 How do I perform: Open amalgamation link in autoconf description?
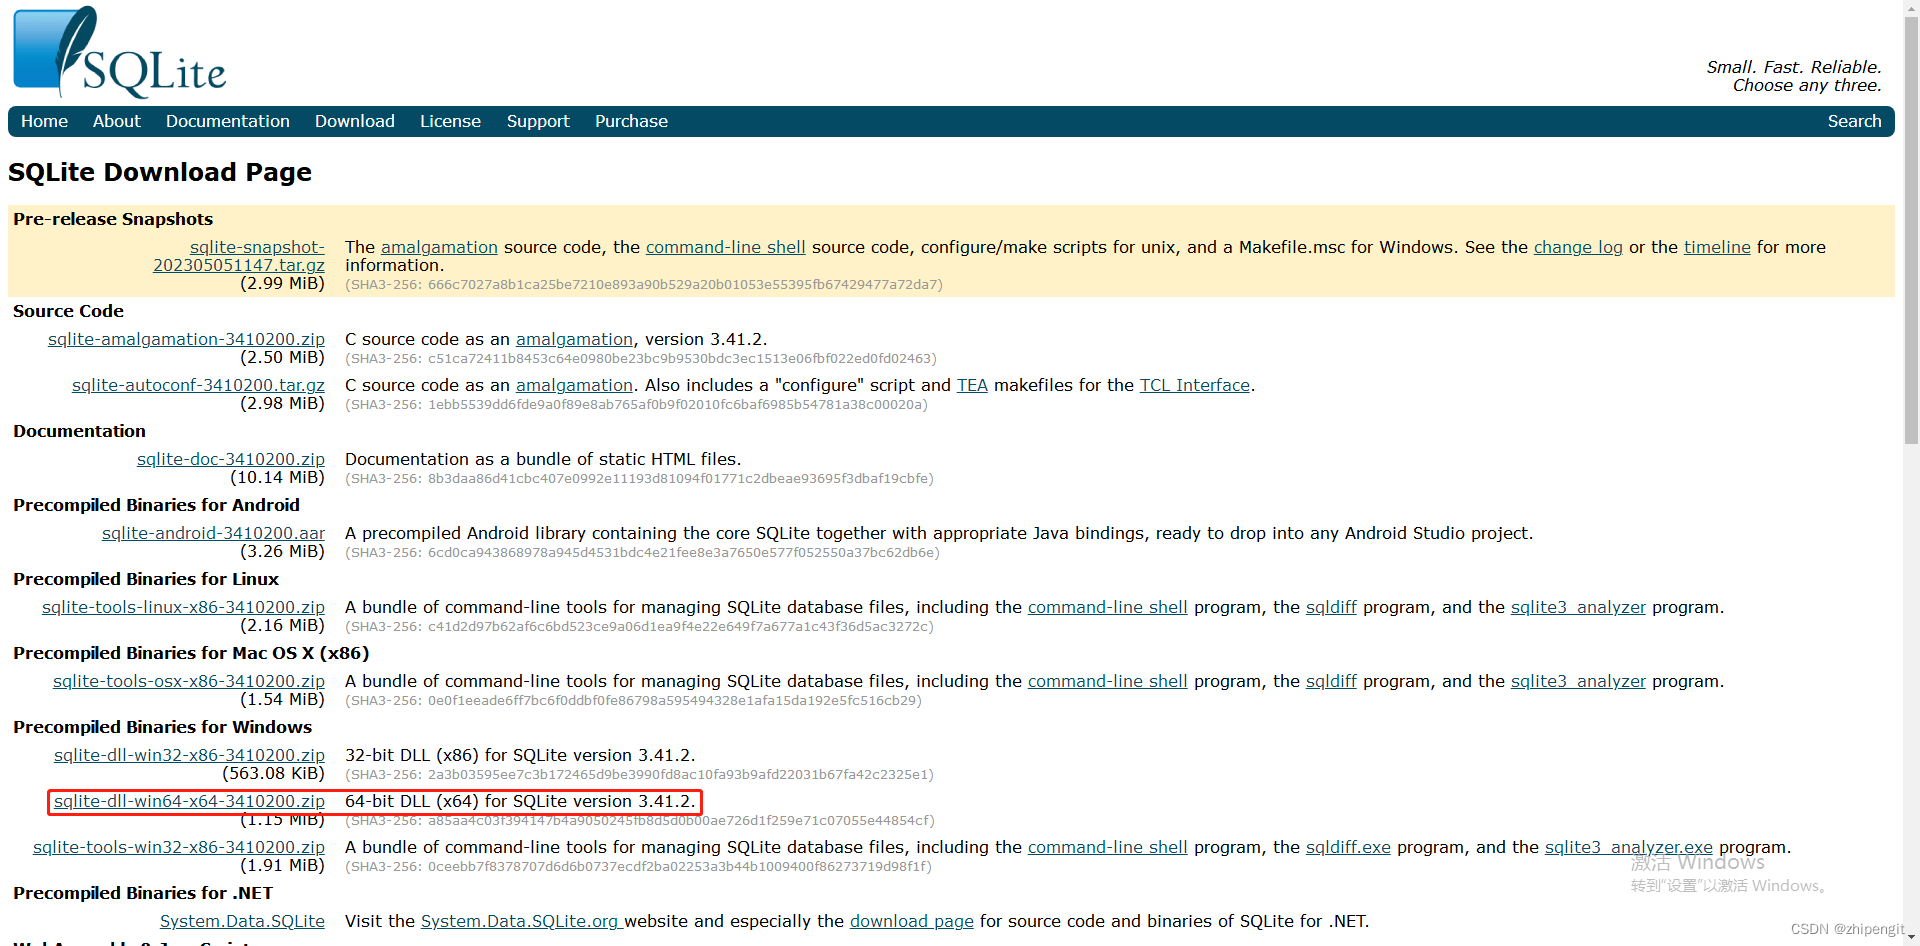[574, 385]
